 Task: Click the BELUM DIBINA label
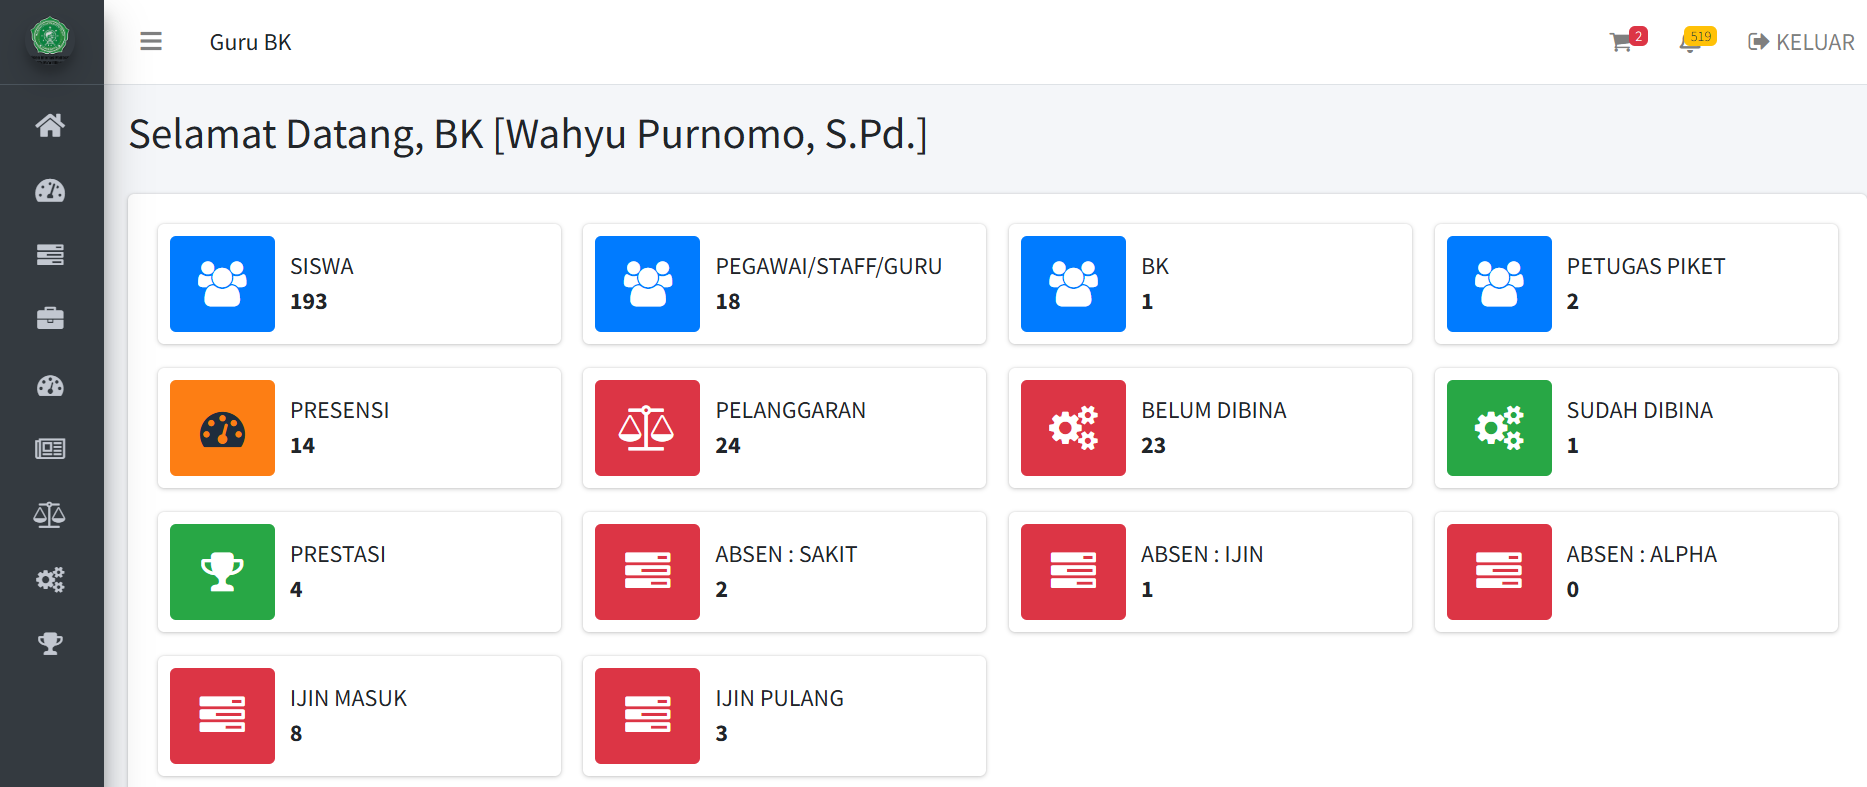coord(1214,411)
